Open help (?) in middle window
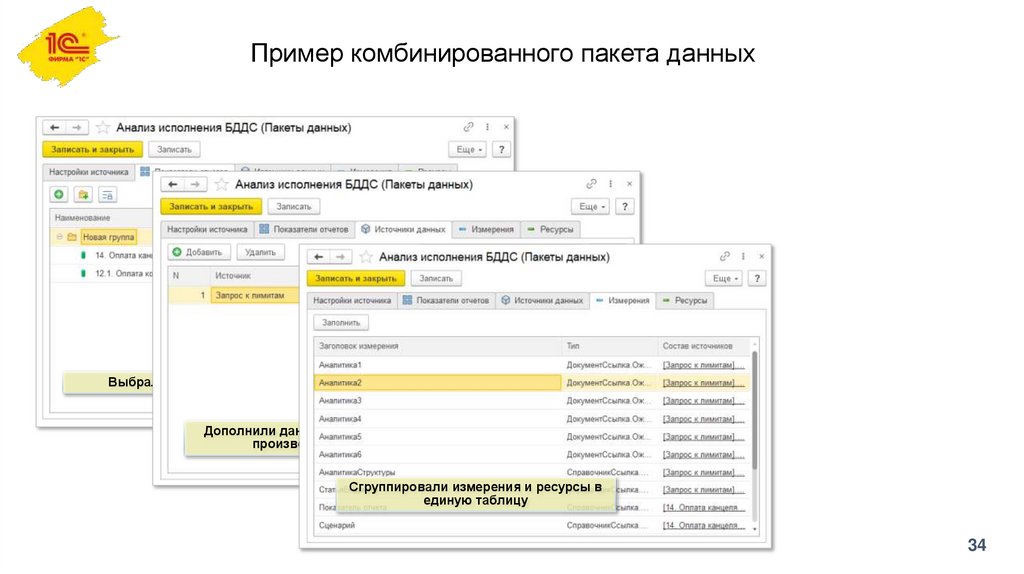 [625, 206]
